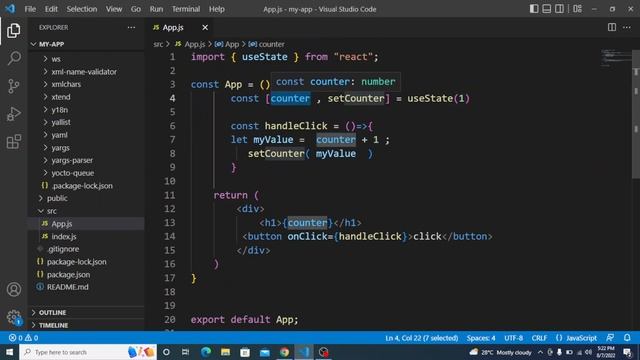Open the Run and Debug view
The image size is (640, 360).
click(x=13, y=114)
